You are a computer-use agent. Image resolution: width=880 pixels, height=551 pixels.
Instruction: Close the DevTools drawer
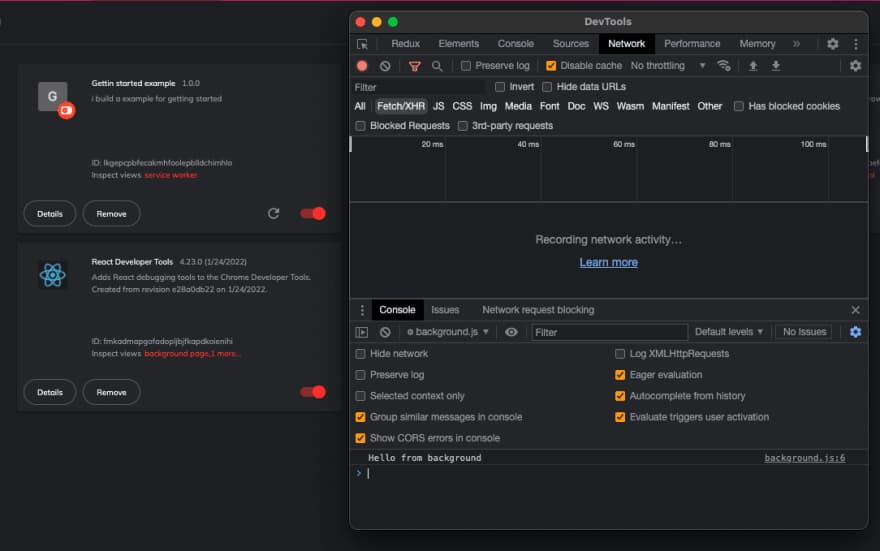pyautogui.click(x=855, y=310)
